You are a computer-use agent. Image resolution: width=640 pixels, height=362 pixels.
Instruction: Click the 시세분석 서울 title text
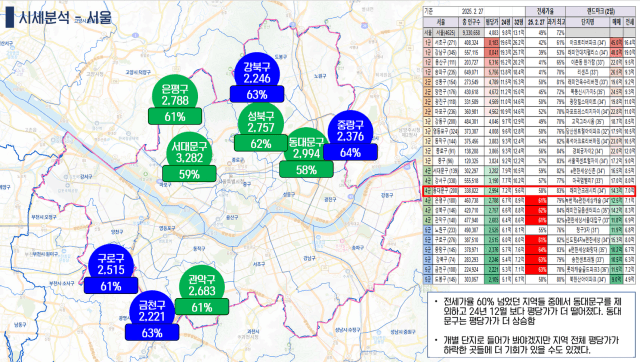(64, 18)
